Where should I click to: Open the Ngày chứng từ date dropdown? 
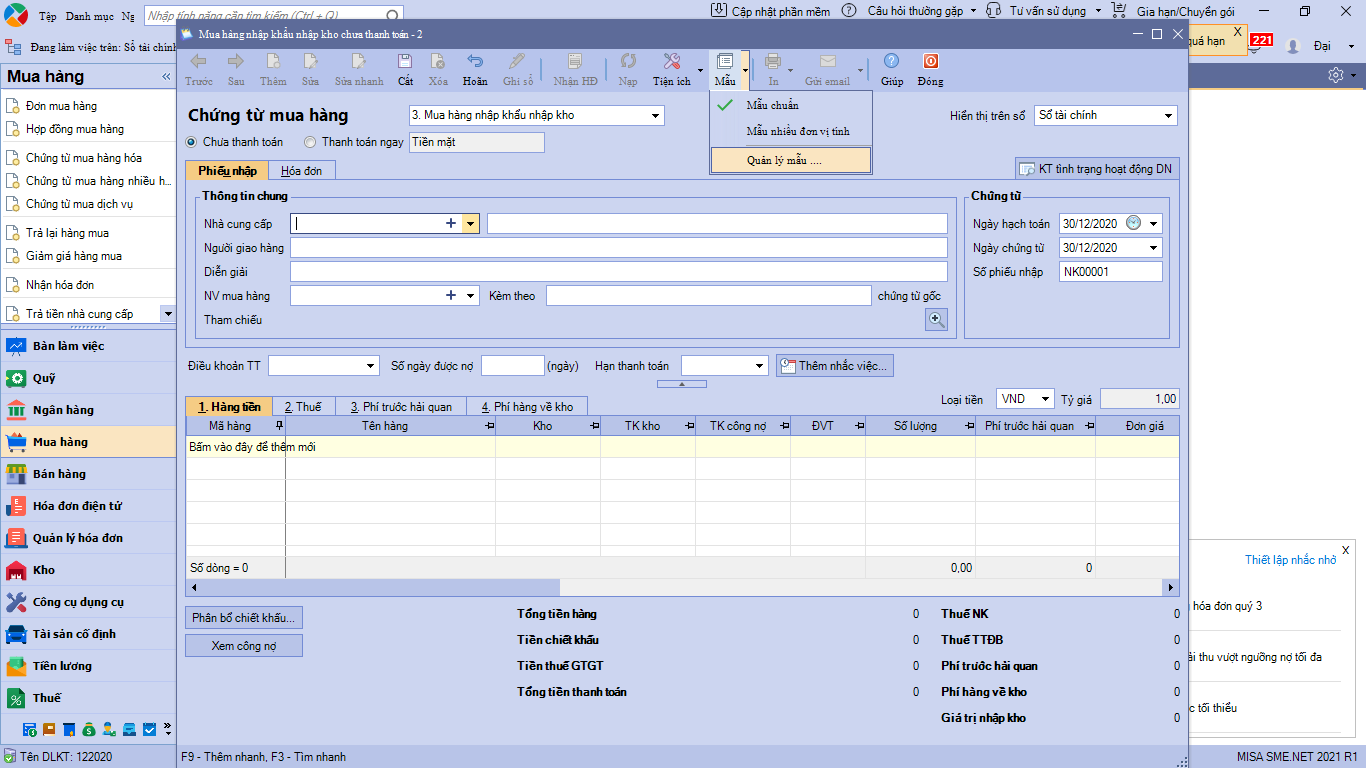click(1154, 248)
